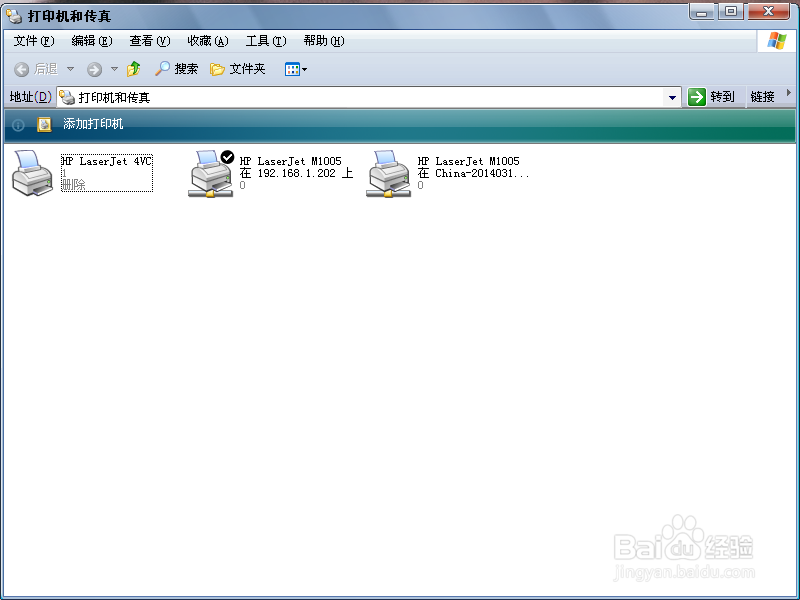
Task: Open the 编辑(E) menu
Action: coord(92,41)
